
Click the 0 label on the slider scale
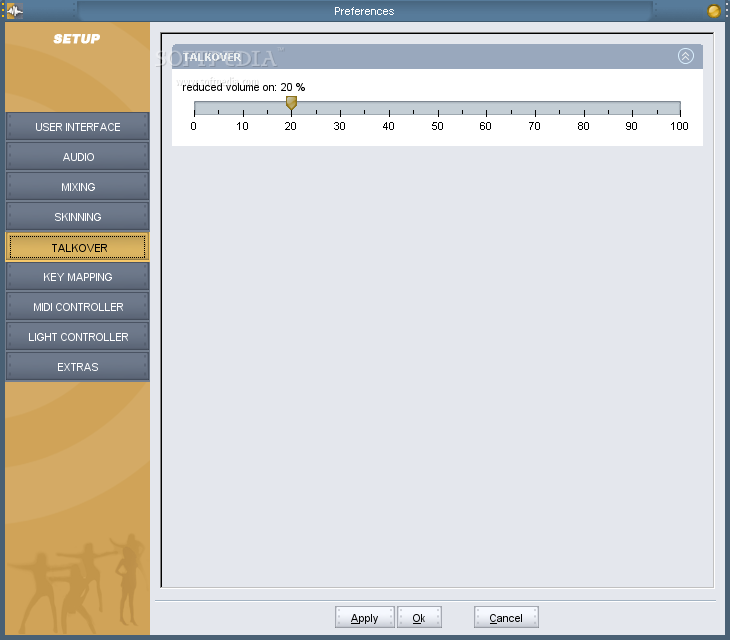[194, 126]
